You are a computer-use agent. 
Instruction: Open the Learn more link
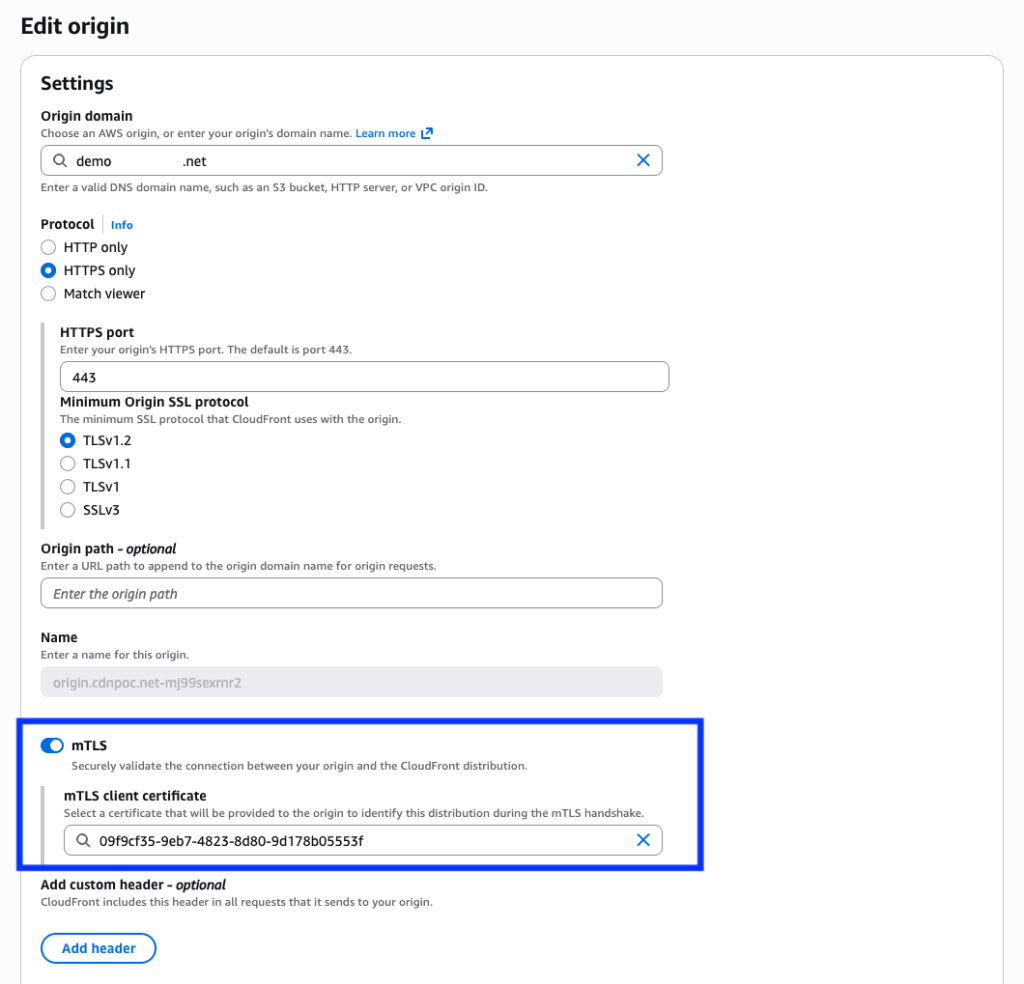coord(385,133)
